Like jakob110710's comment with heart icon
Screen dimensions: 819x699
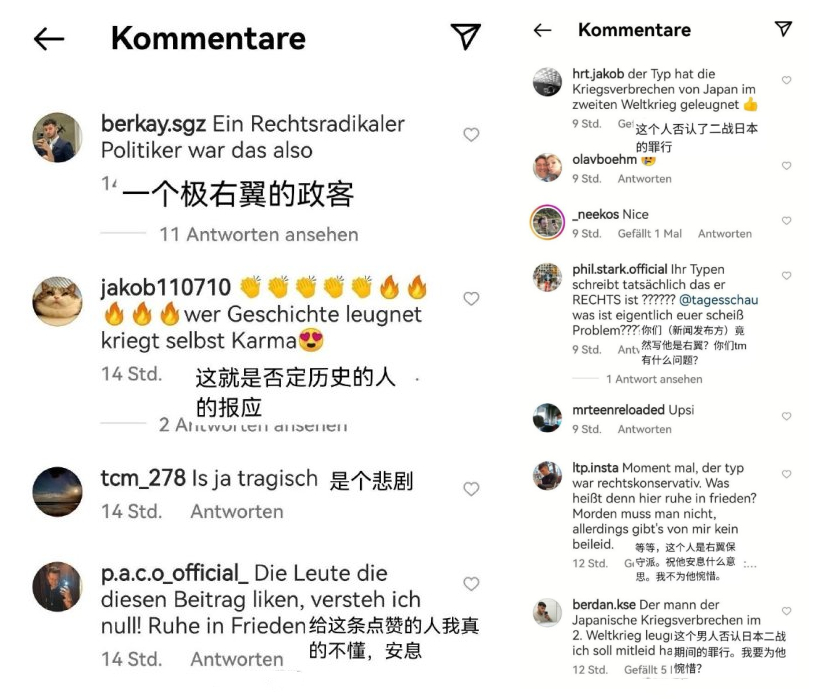coord(471,298)
